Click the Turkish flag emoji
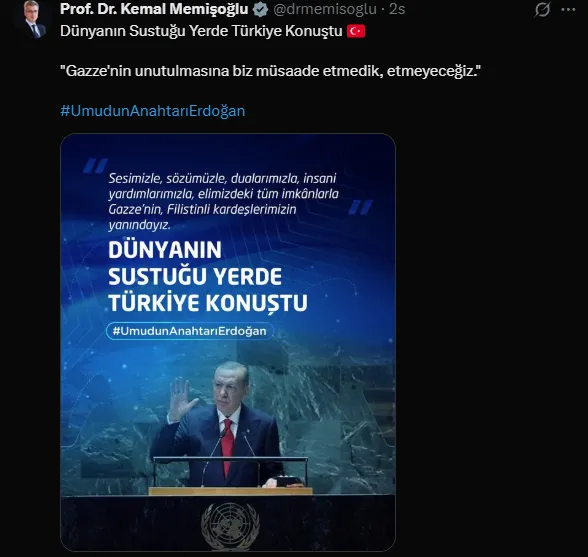 coord(356,31)
